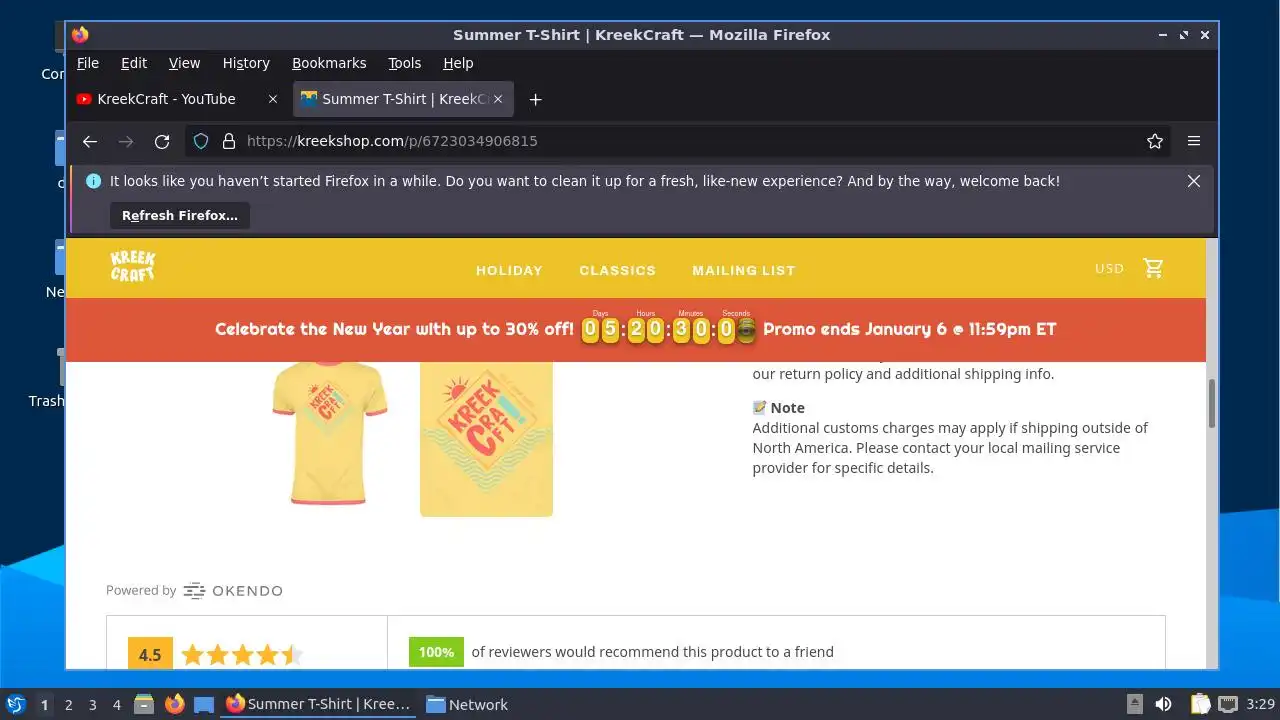The width and height of the screenshot is (1280, 720).
Task: Open the clipboard tray icon
Action: pos(1200,704)
